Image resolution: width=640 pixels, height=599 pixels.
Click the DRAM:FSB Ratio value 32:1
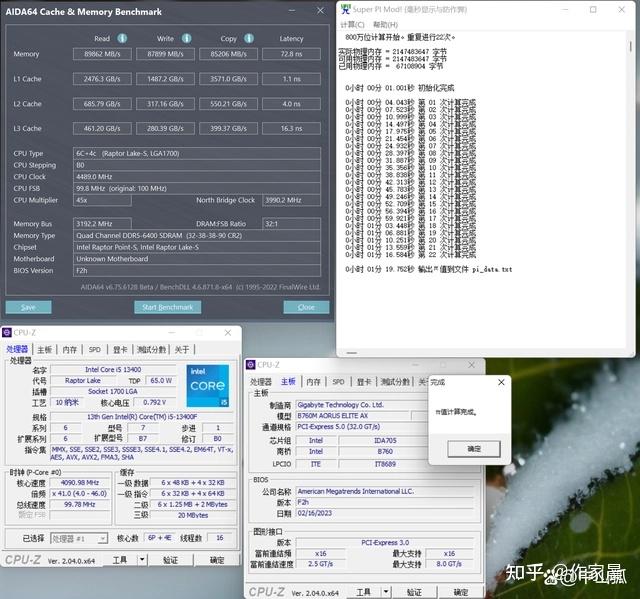coord(291,224)
